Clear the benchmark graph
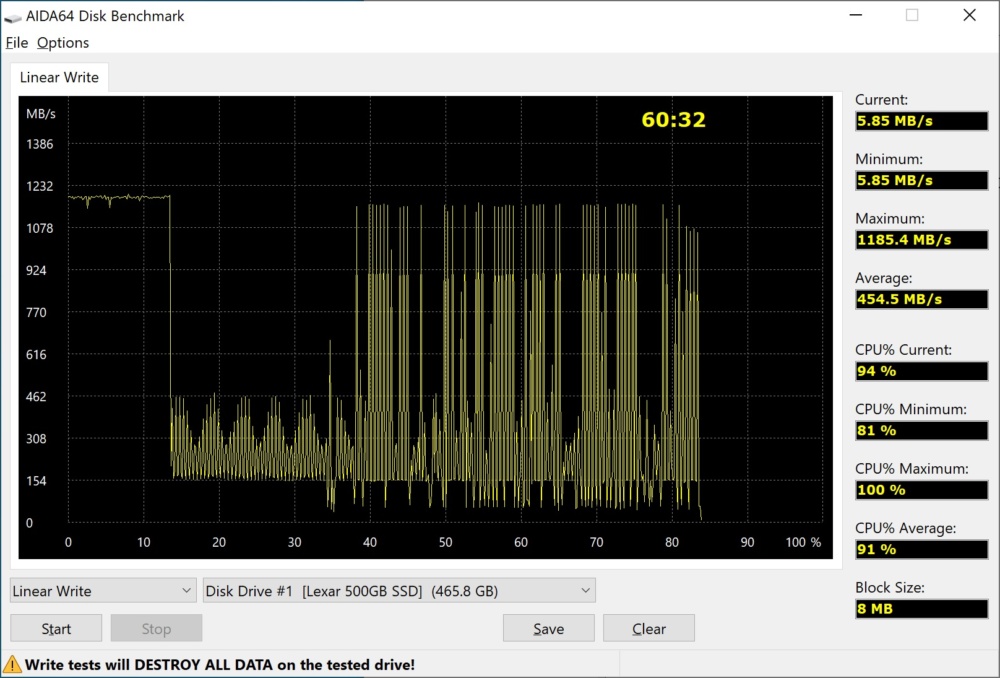 click(649, 628)
